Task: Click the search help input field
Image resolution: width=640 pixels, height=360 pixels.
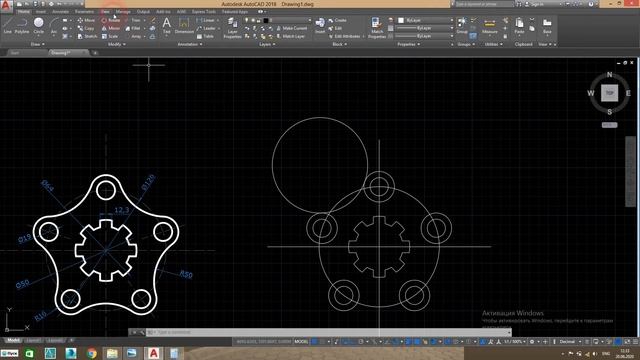Action: pyautogui.click(x=484, y=4)
